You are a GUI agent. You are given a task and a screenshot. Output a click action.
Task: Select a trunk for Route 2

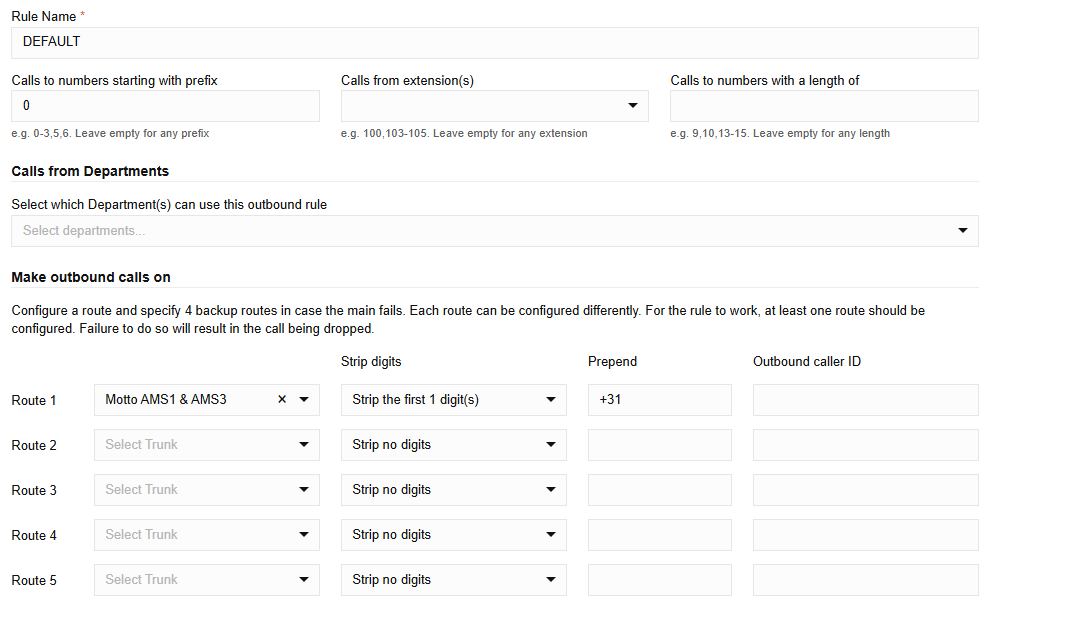(x=206, y=445)
